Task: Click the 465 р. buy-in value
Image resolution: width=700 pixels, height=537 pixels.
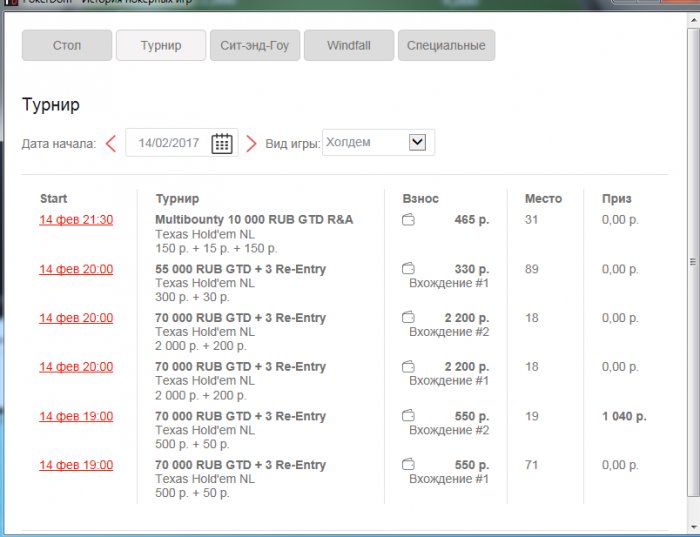Action: (472, 220)
